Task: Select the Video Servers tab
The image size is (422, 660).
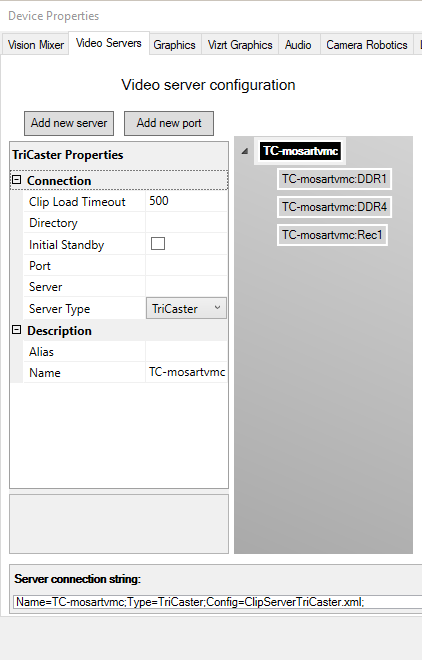Action: pos(109,43)
